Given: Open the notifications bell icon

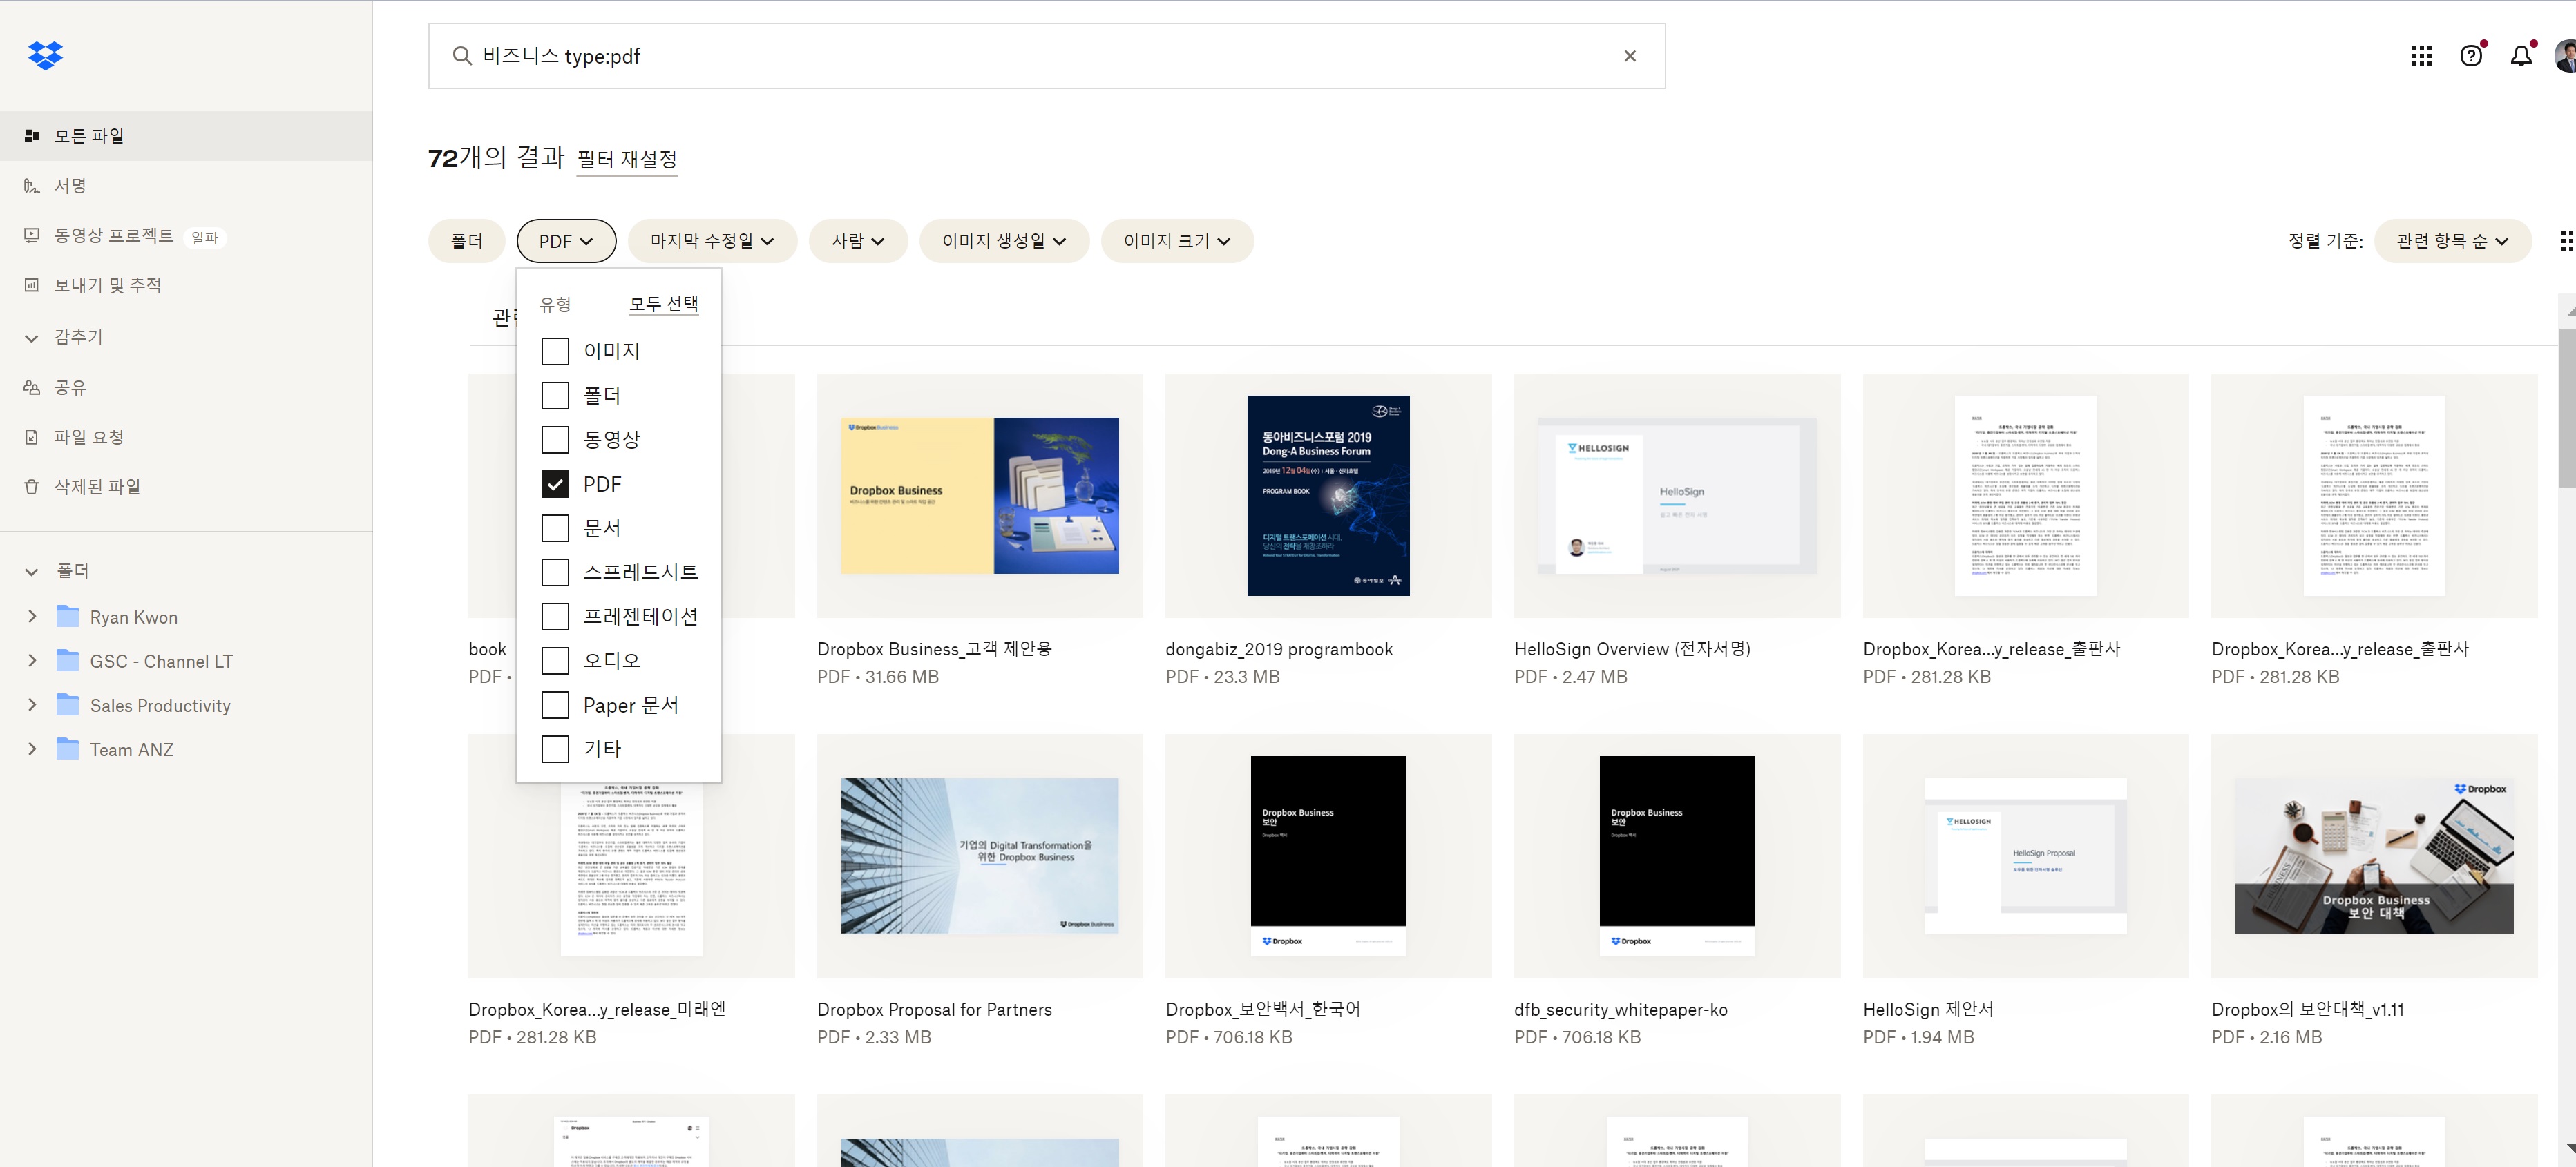Looking at the screenshot, I should (2521, 56).
